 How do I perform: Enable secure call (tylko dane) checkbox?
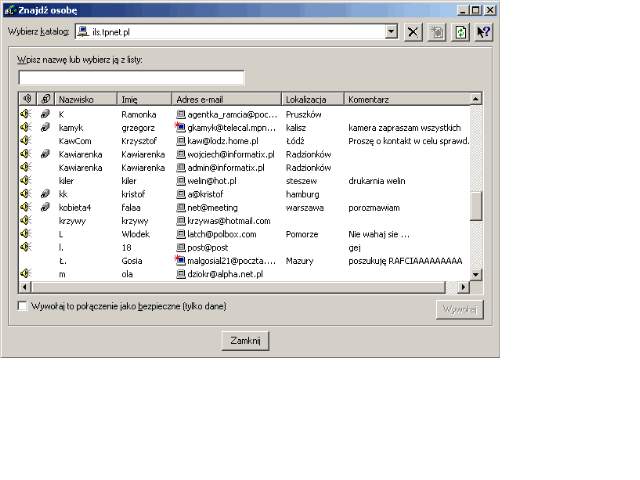pos(22,306)
